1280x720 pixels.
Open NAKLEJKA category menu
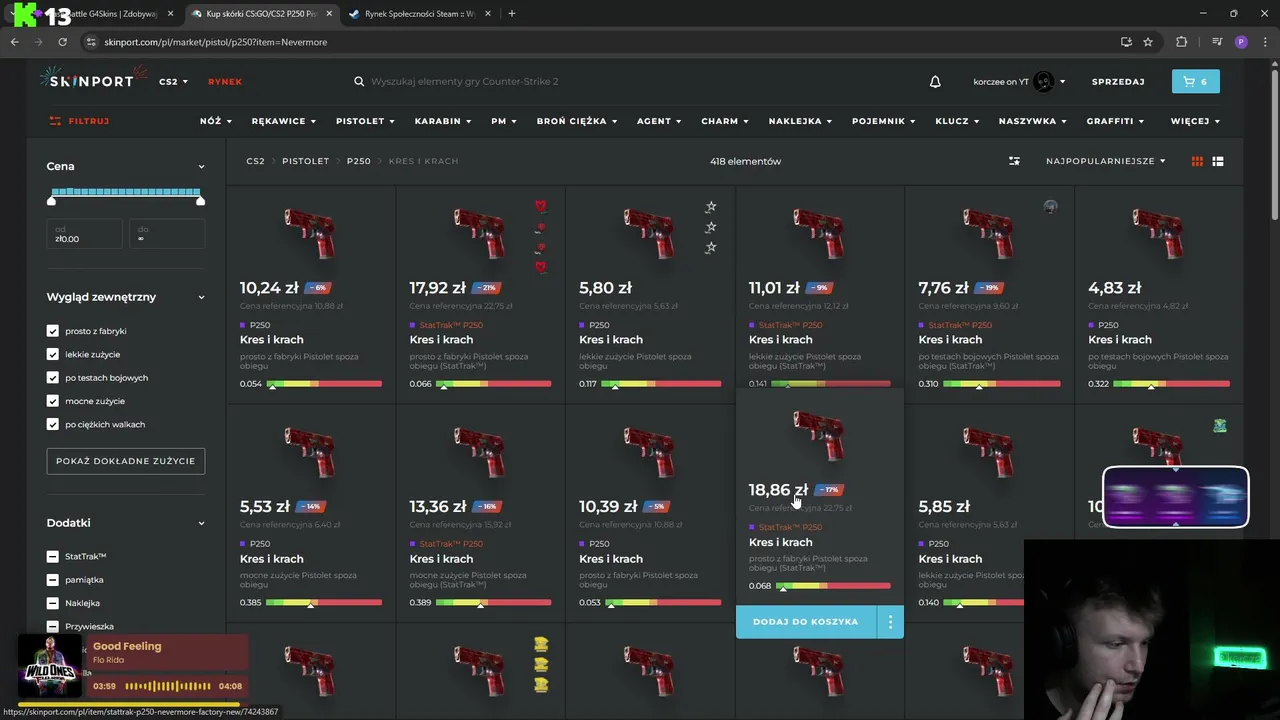click(800, 121)
